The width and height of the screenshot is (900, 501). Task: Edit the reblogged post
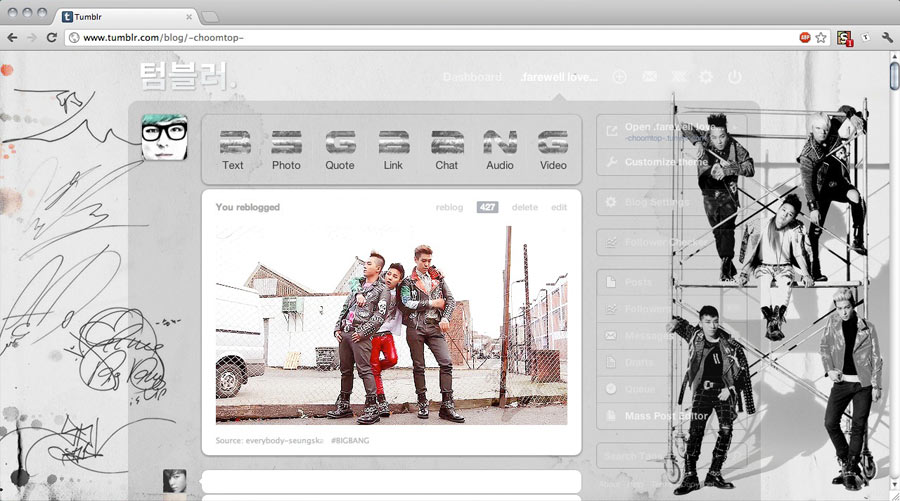559,207
